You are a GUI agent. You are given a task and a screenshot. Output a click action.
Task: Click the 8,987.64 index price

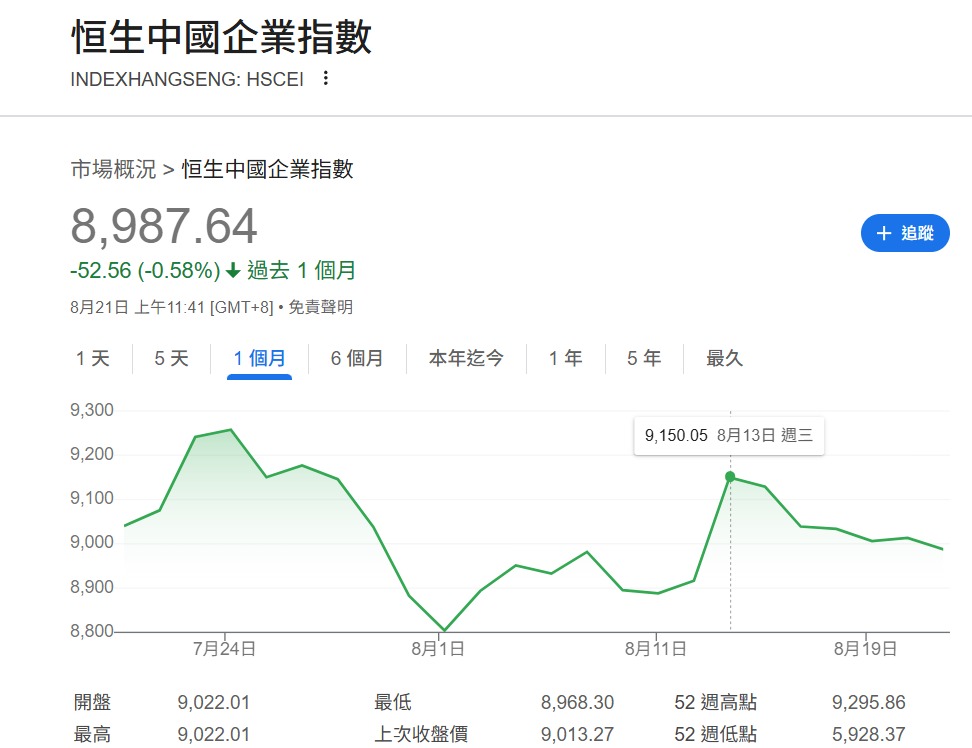(164, 227)
